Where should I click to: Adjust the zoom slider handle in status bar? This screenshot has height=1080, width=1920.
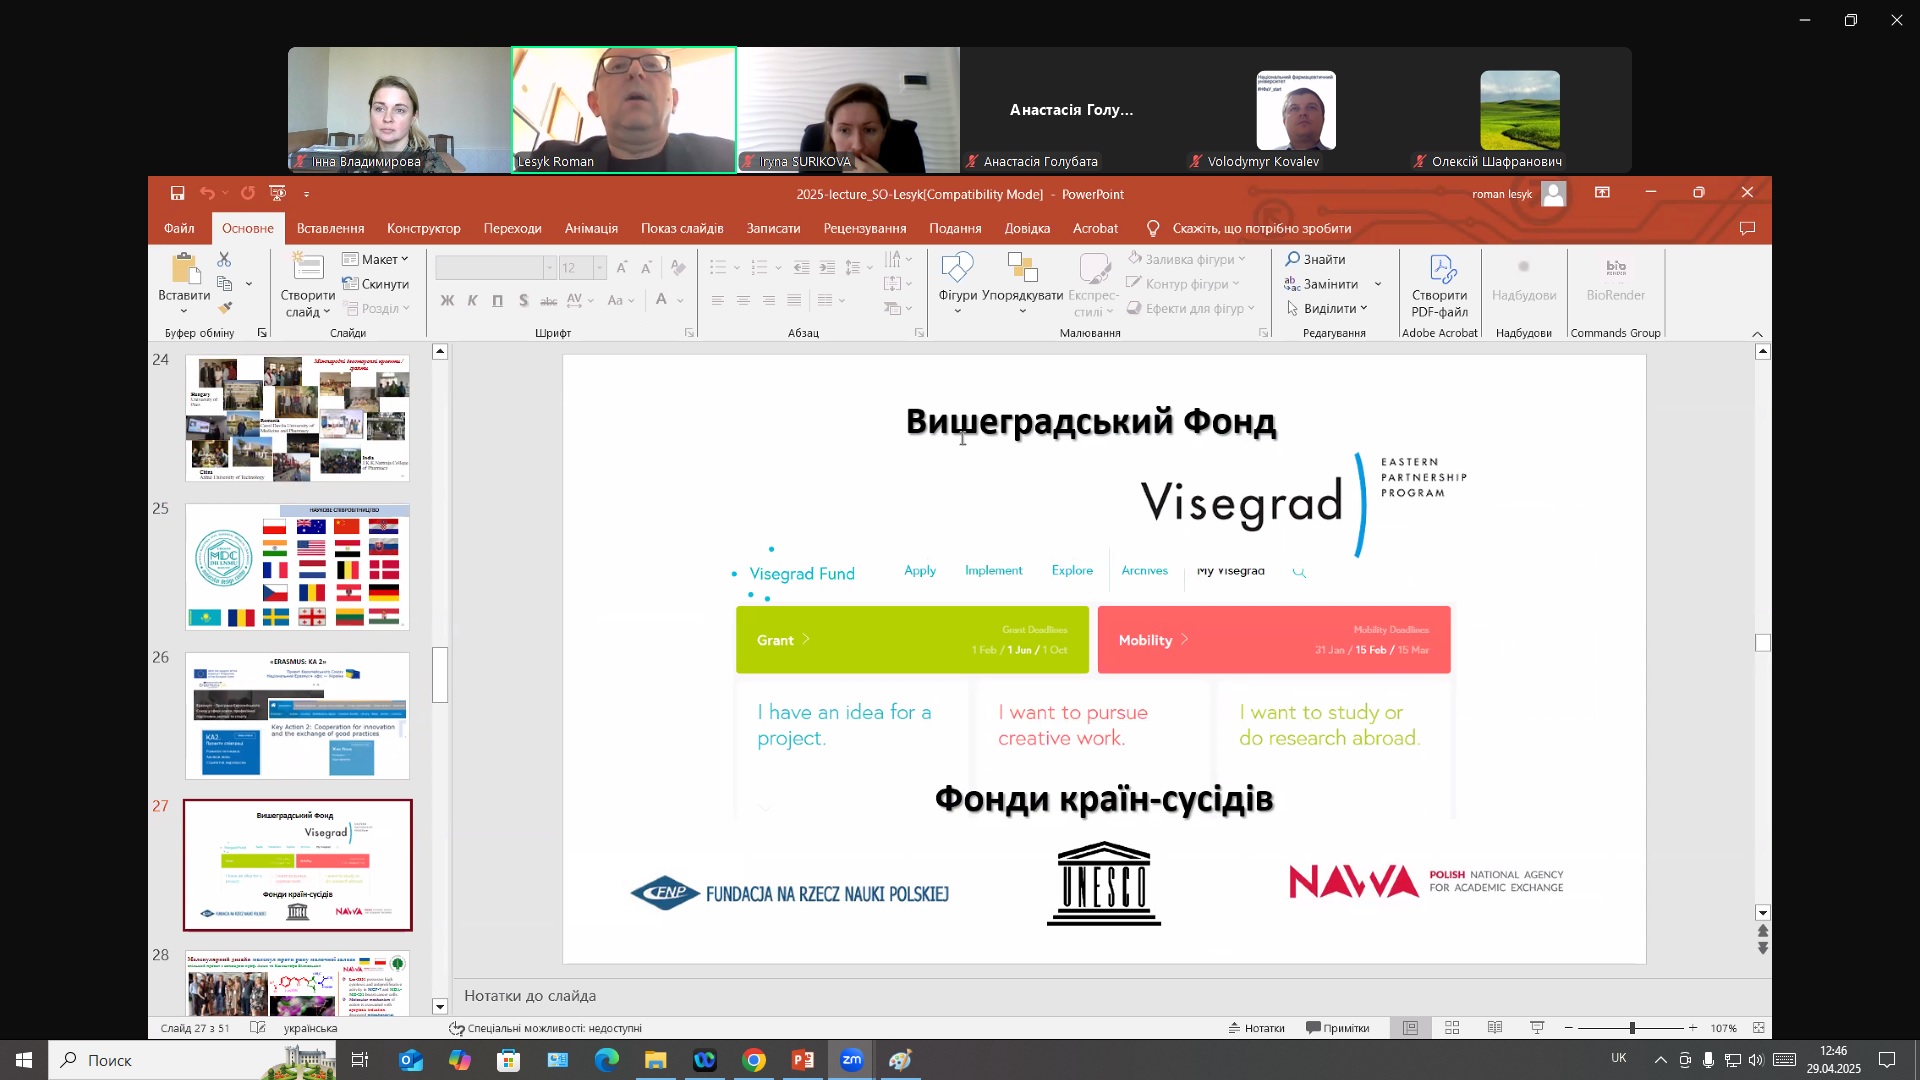[1632, 1028]
